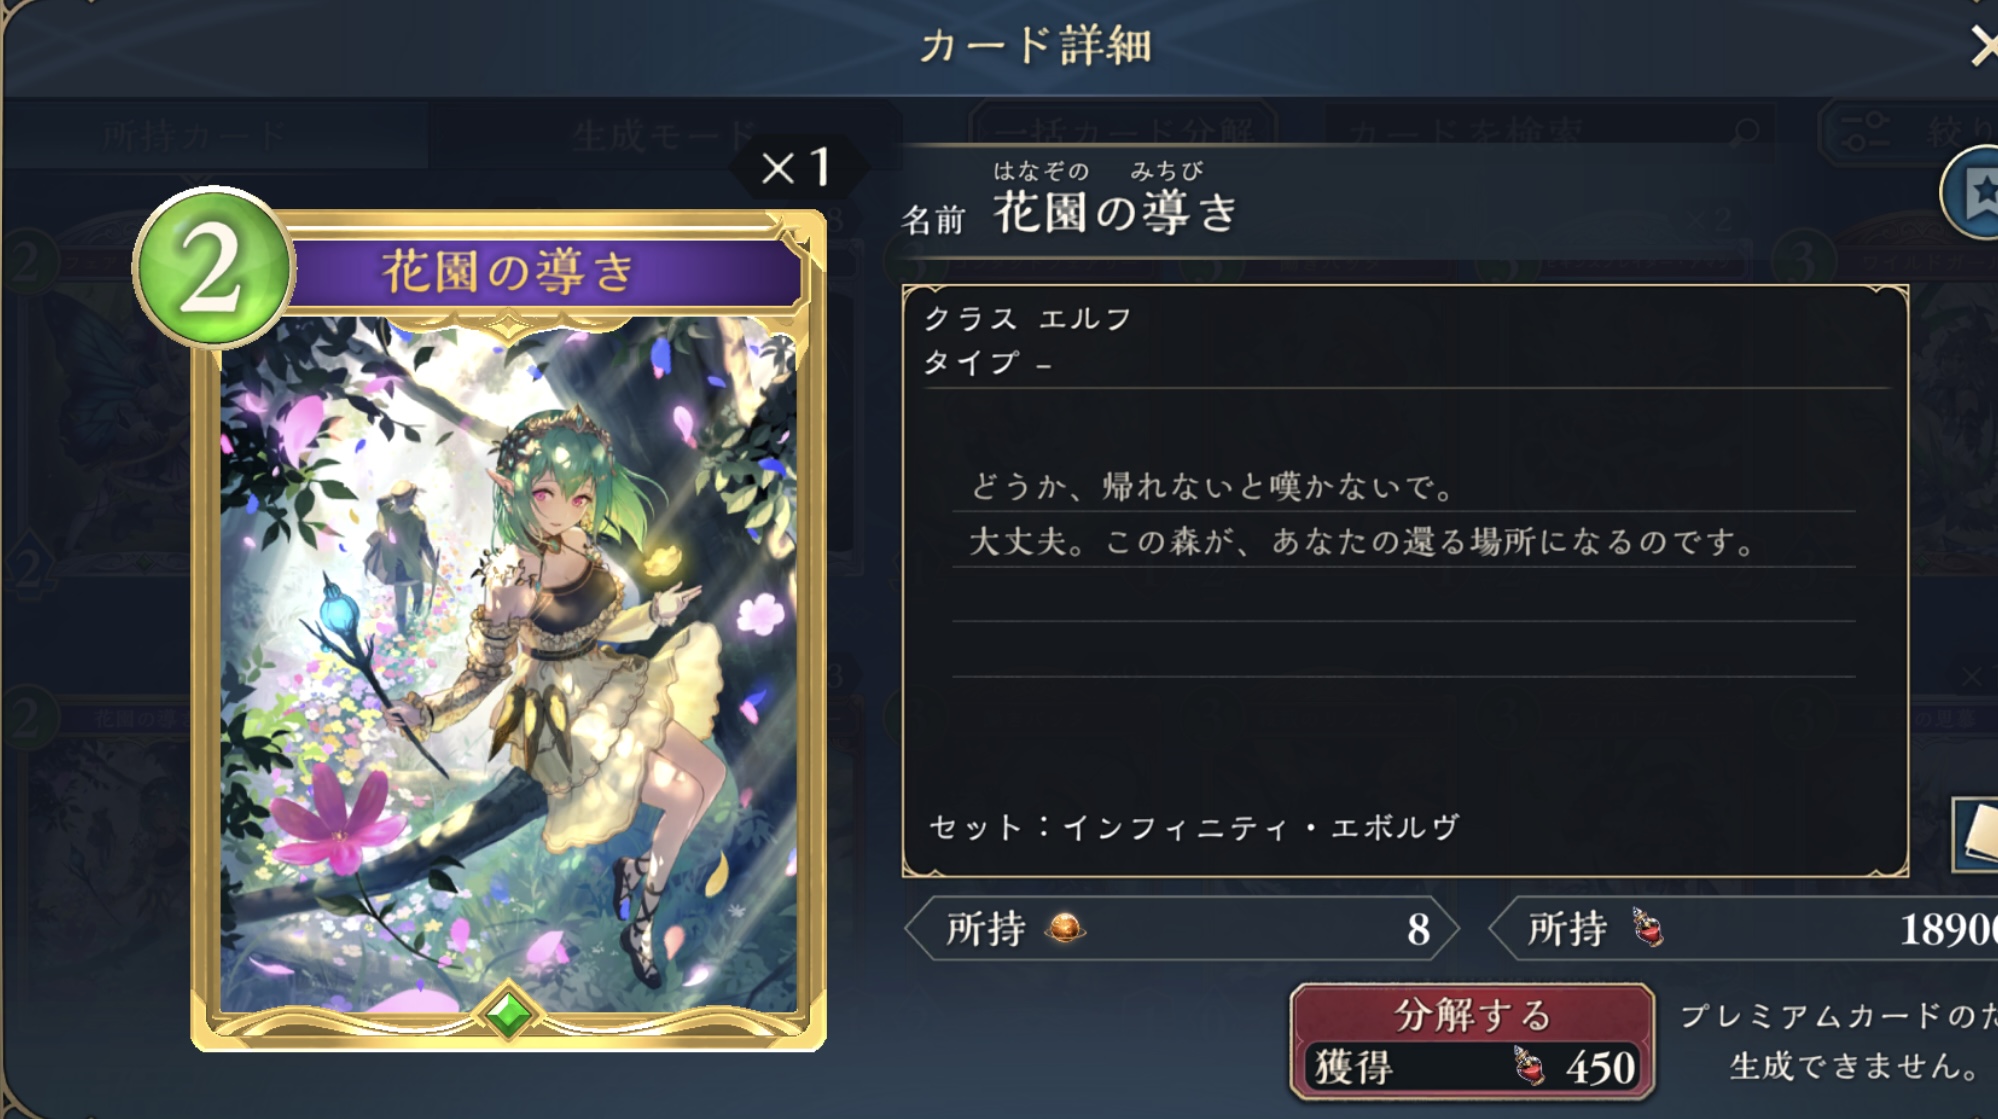Screen dimensions: 1998x1119
Task: Click the 分解する button
Action: coord(1472,1041)
